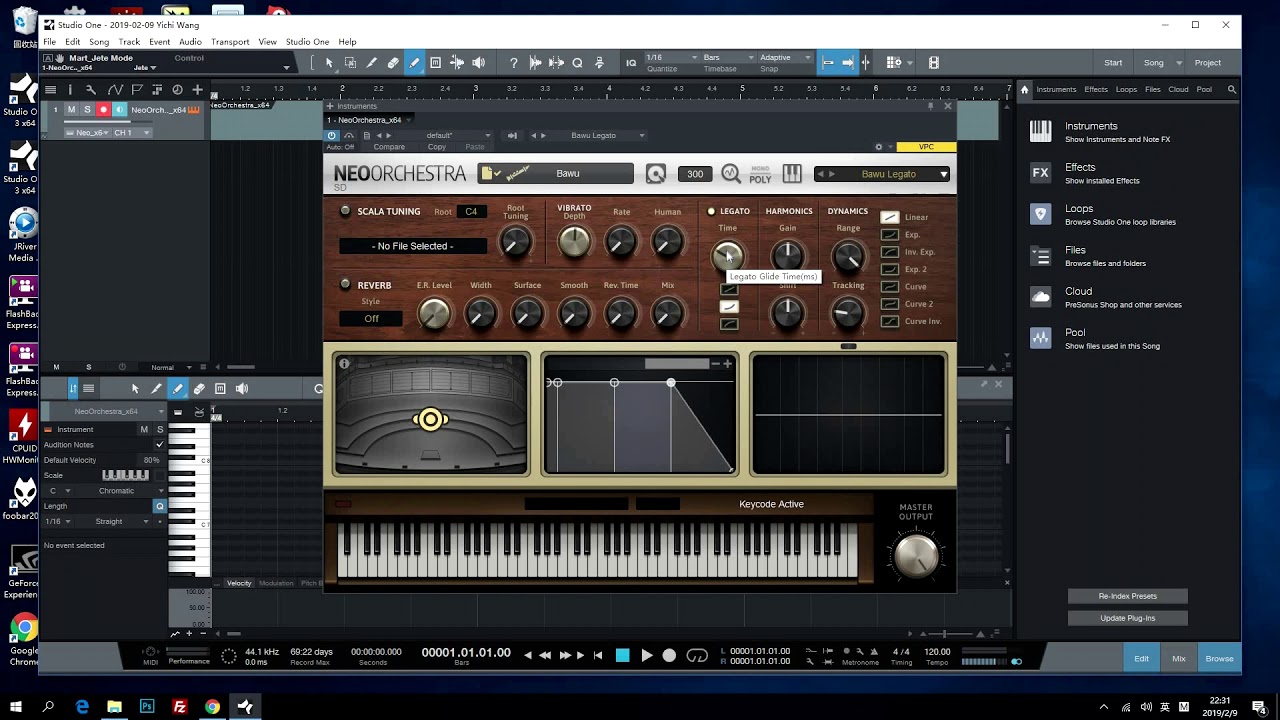The image size is (1280, 720).
Task: Add a track with the plus icon
Action: (x=197, y=89)
